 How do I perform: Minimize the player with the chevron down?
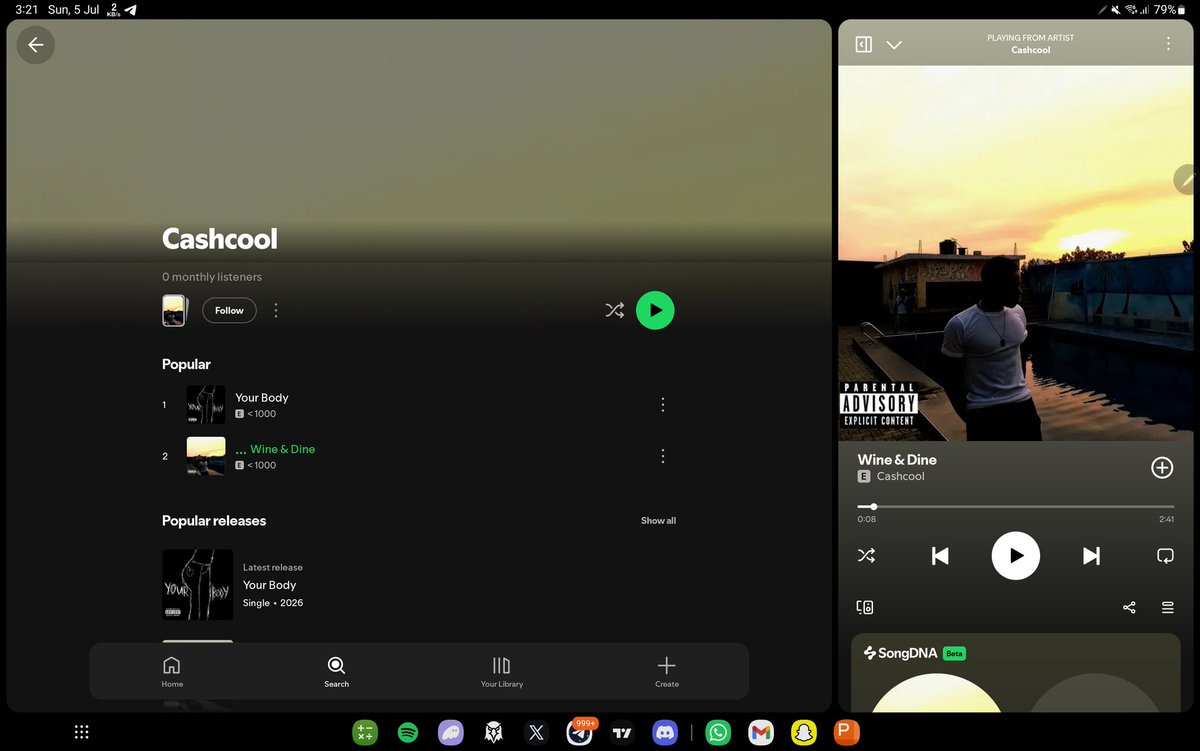tap(894, 45)
